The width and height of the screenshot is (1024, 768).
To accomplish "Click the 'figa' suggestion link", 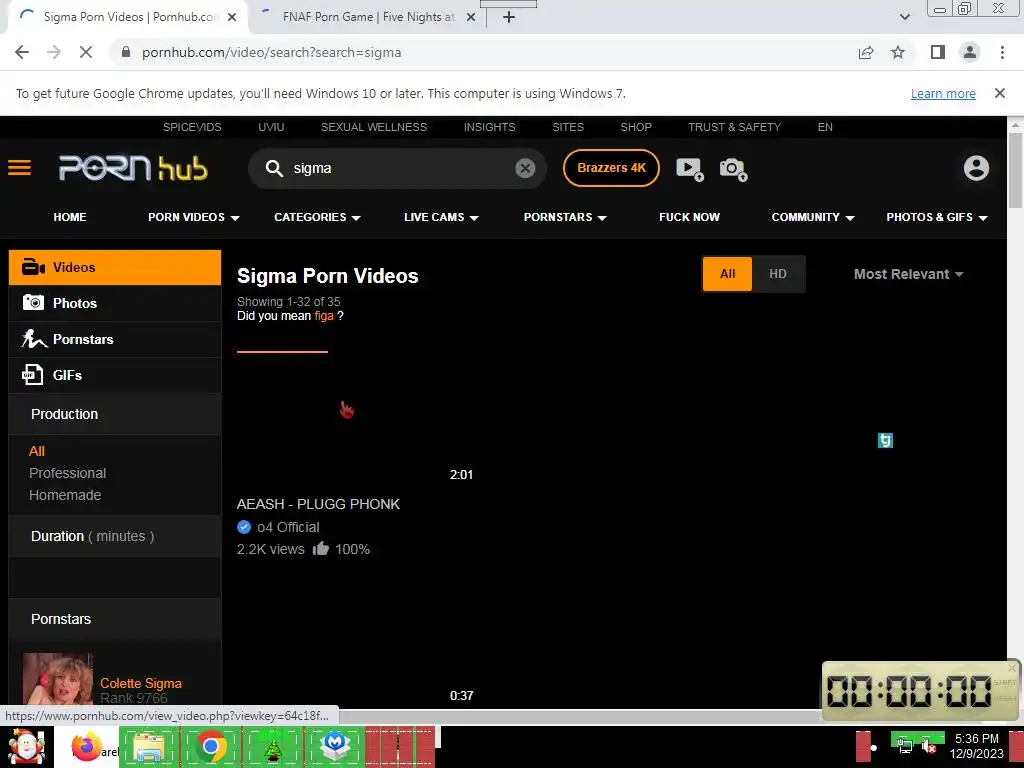I will click(324, 315).
